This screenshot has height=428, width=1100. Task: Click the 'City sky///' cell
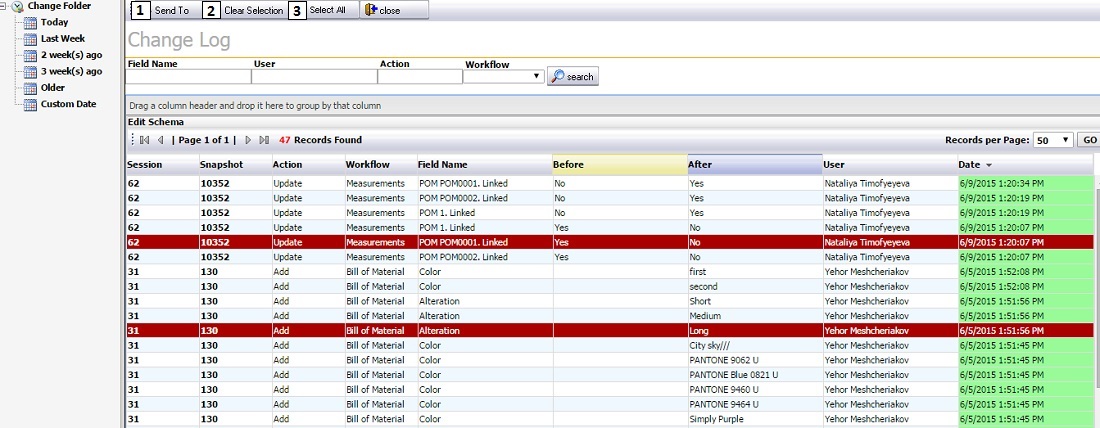pyautogui.click(x=756, y=345)
